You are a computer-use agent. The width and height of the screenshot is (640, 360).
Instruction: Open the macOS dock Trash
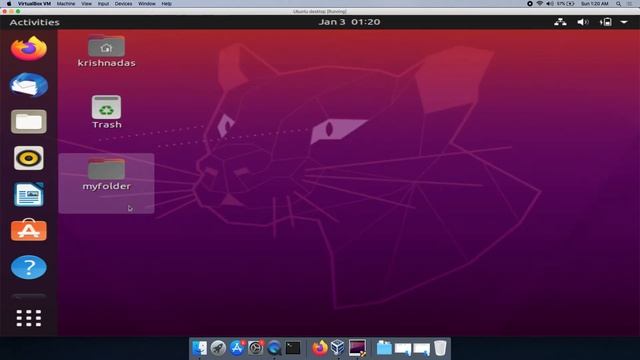click(x=440, y=348)
